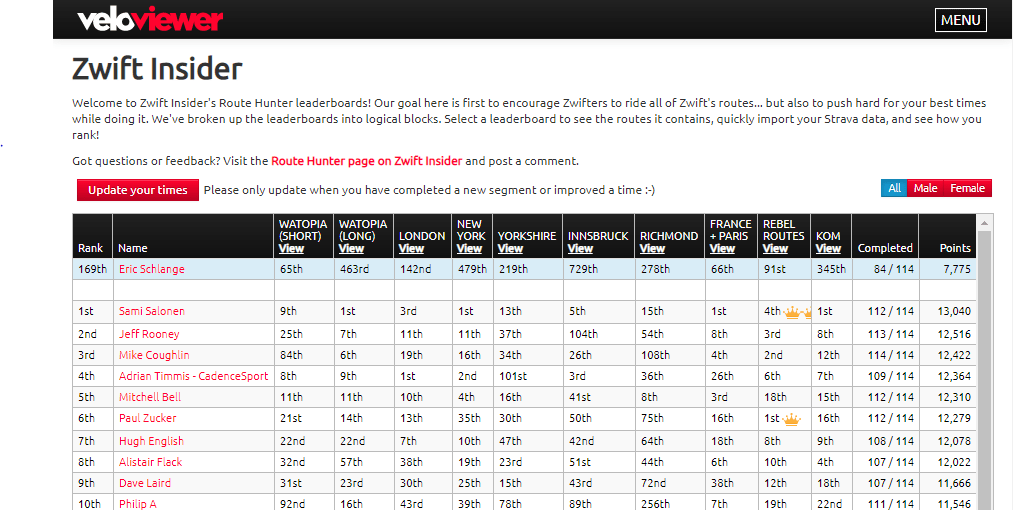Viewport: 1013px width, 510px height.
Task: Open Hugh English's profile
Action: point(151,441)
